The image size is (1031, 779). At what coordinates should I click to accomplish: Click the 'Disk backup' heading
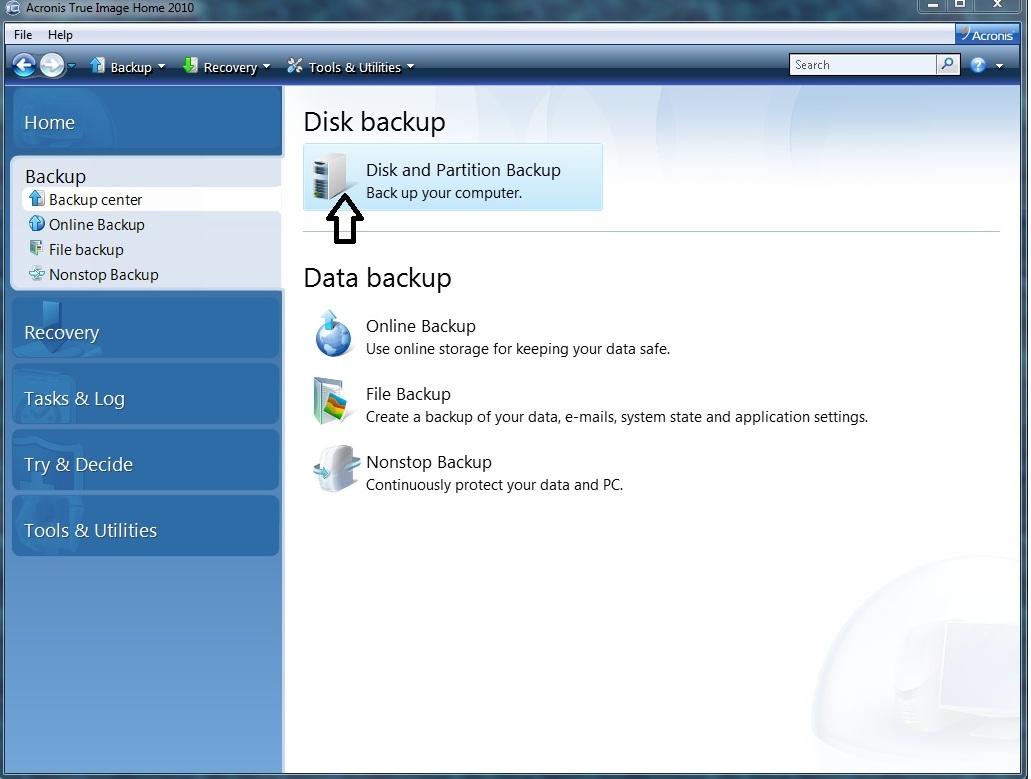click(375, 122)
